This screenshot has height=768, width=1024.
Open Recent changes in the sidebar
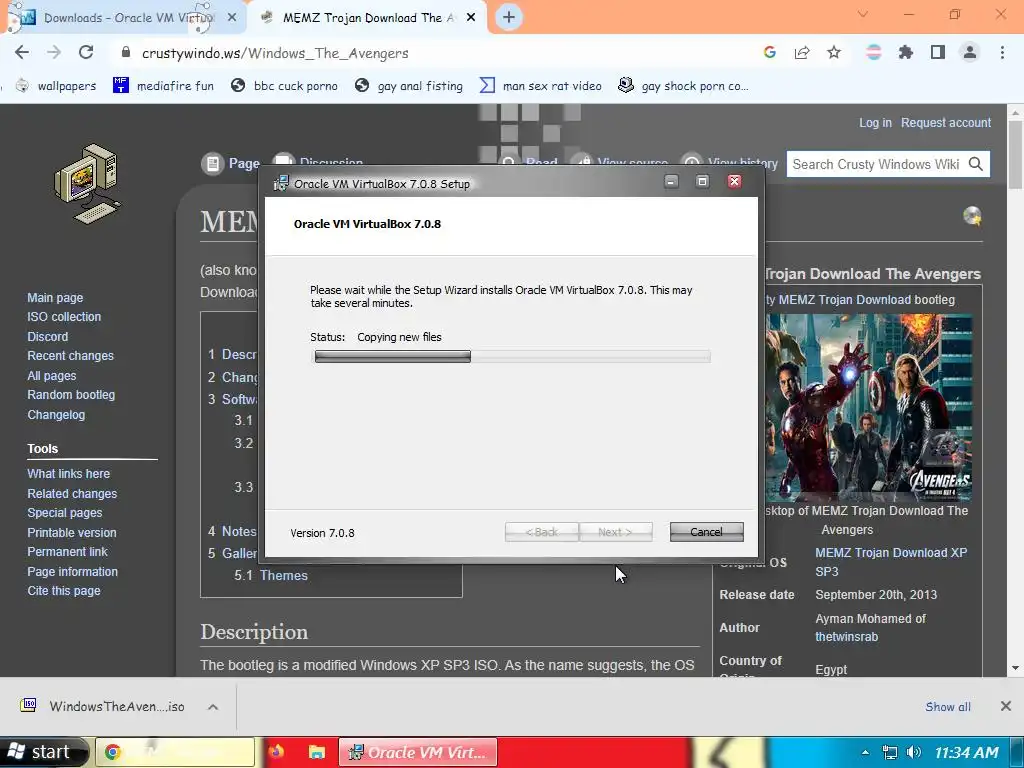point(71,356)
